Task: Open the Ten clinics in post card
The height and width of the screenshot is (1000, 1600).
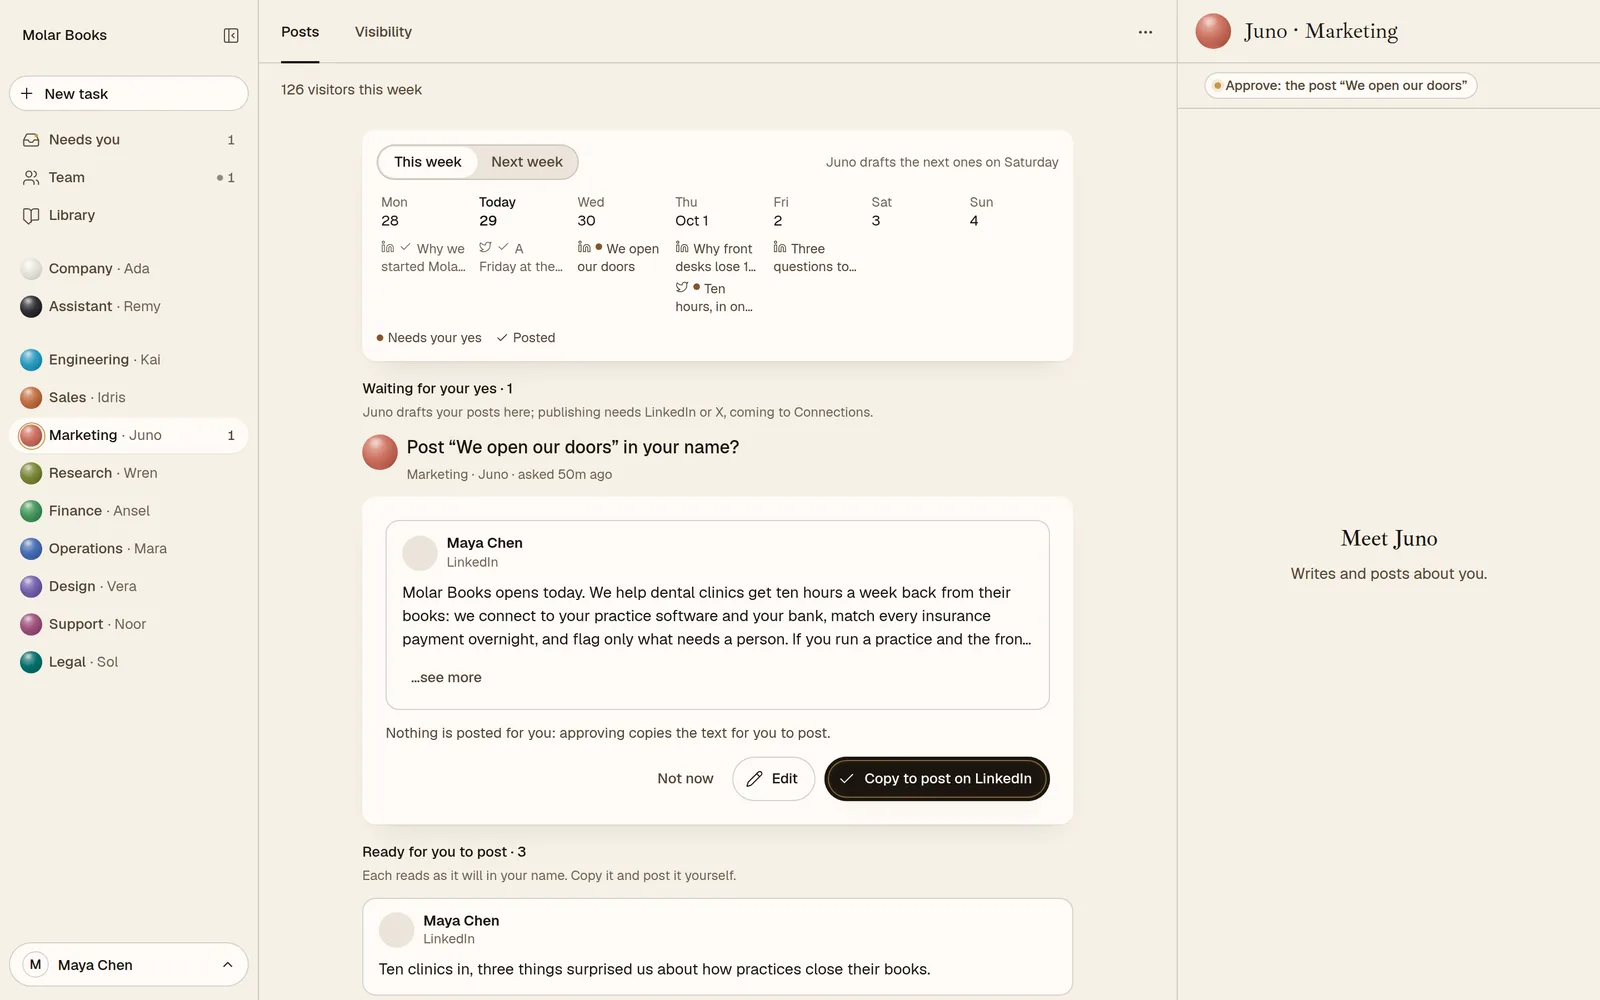Action: 717,946
